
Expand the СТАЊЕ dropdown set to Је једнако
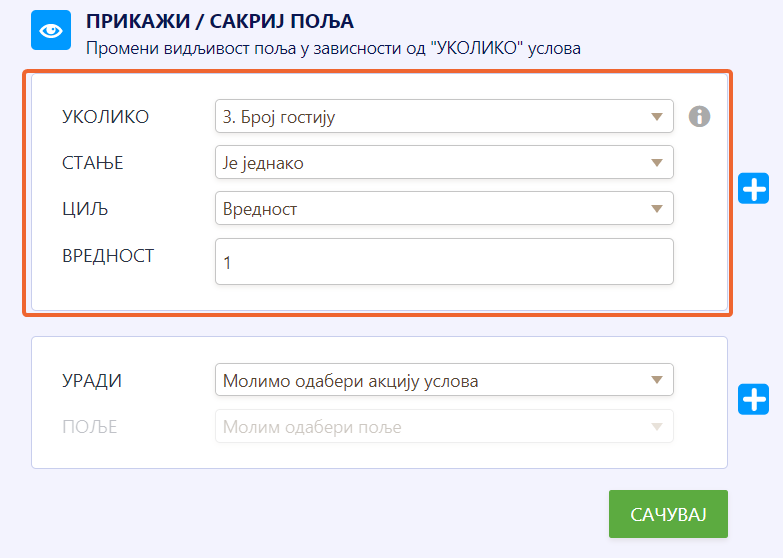point(444,162)
